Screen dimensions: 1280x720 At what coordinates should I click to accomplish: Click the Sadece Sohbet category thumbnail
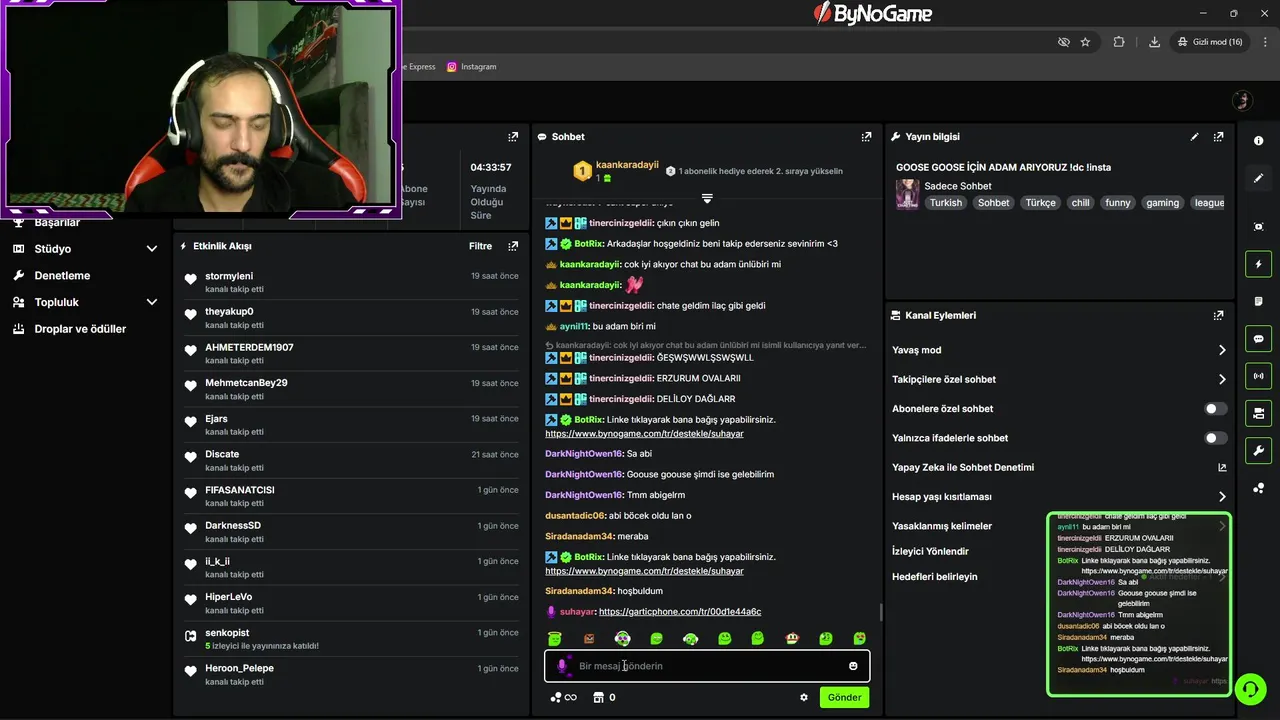click(x=907, y=194)
